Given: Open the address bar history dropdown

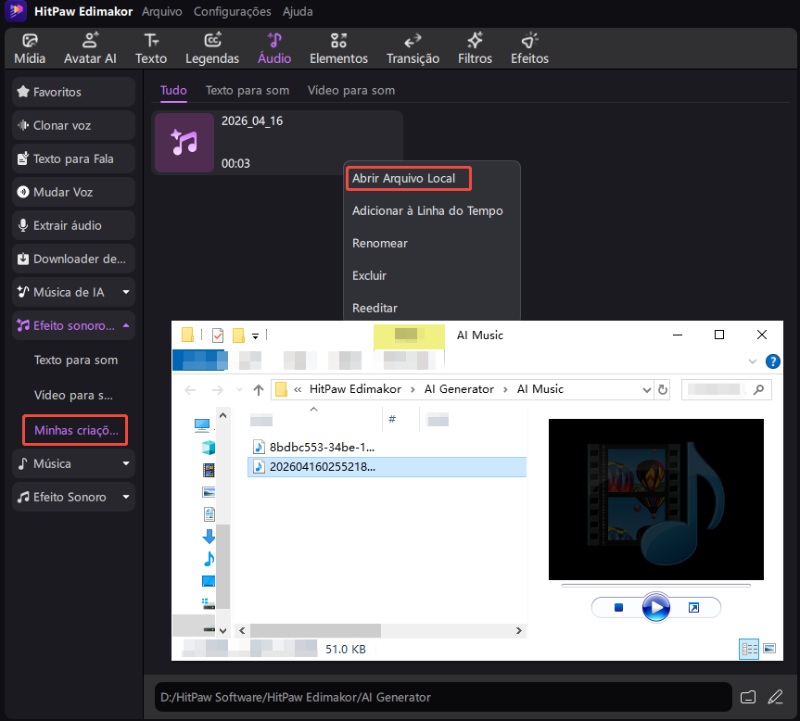Looking at the screenshot, I should (646, 390).
